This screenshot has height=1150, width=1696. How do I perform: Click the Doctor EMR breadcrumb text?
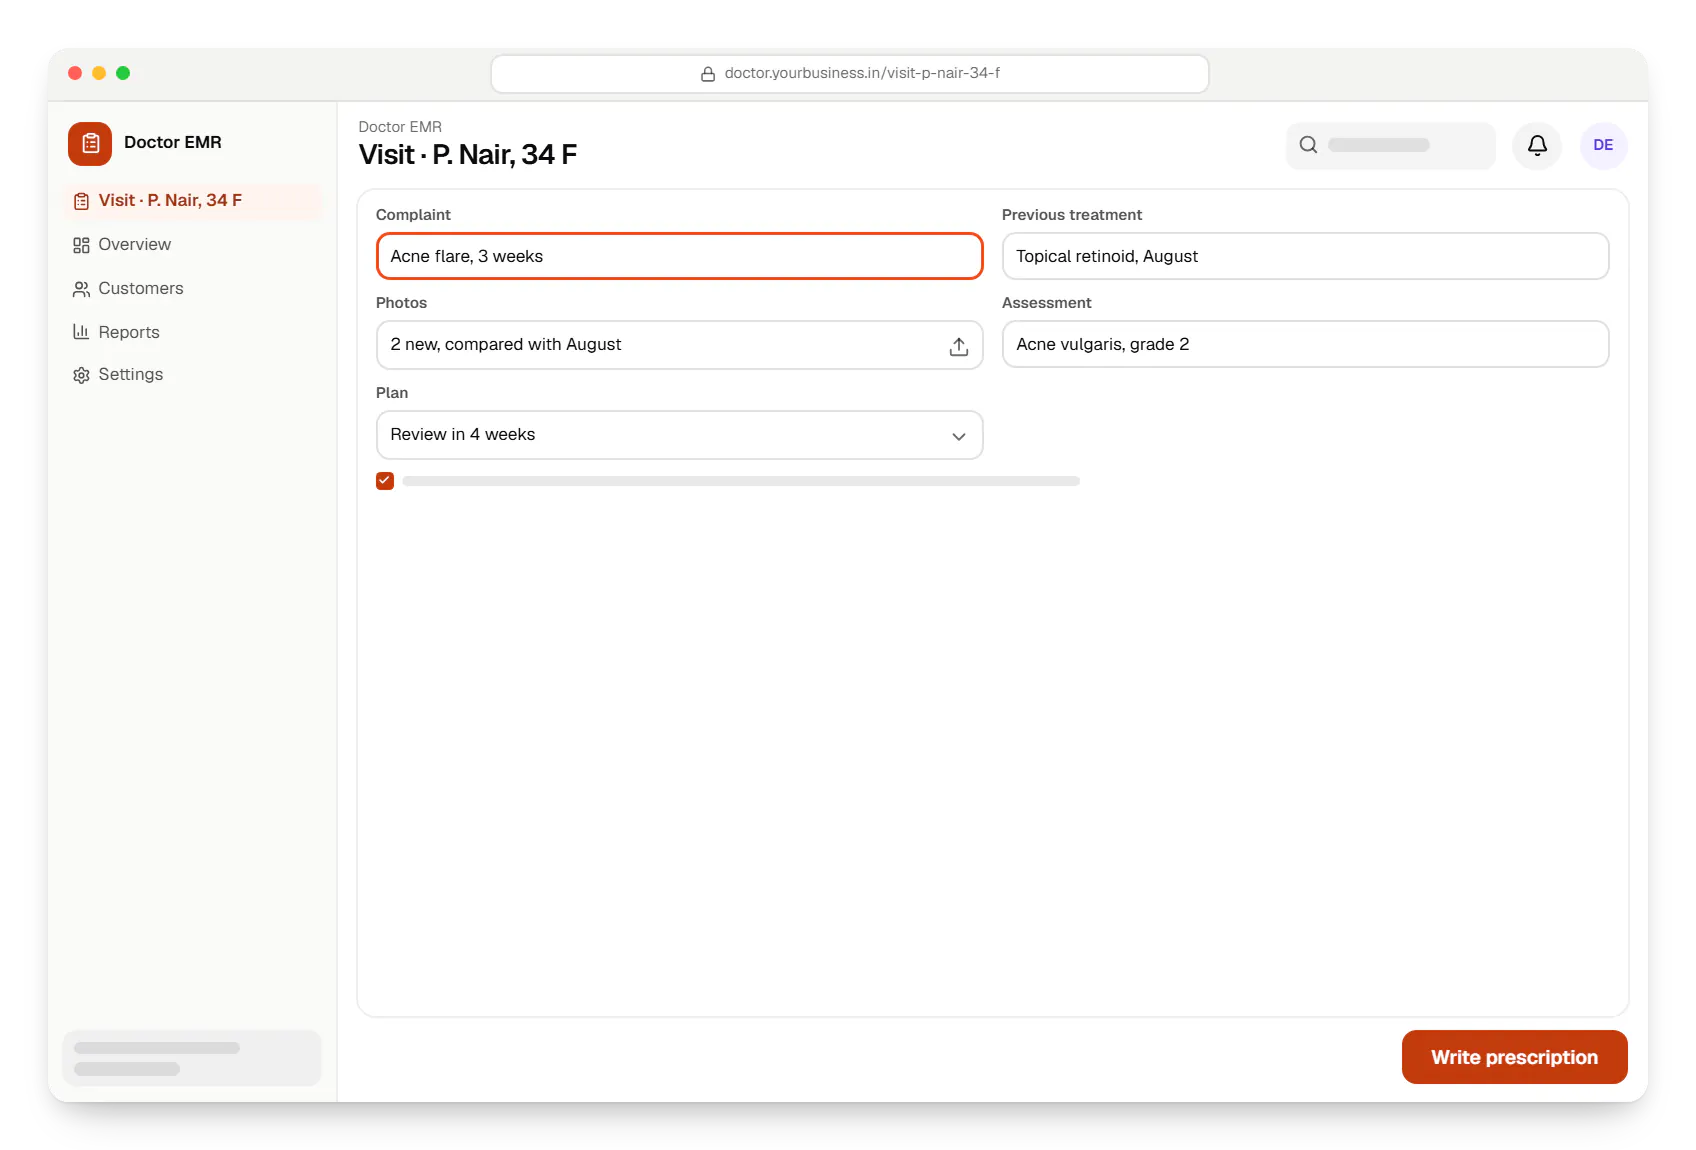pyautogui.click(x=400, y=127)
